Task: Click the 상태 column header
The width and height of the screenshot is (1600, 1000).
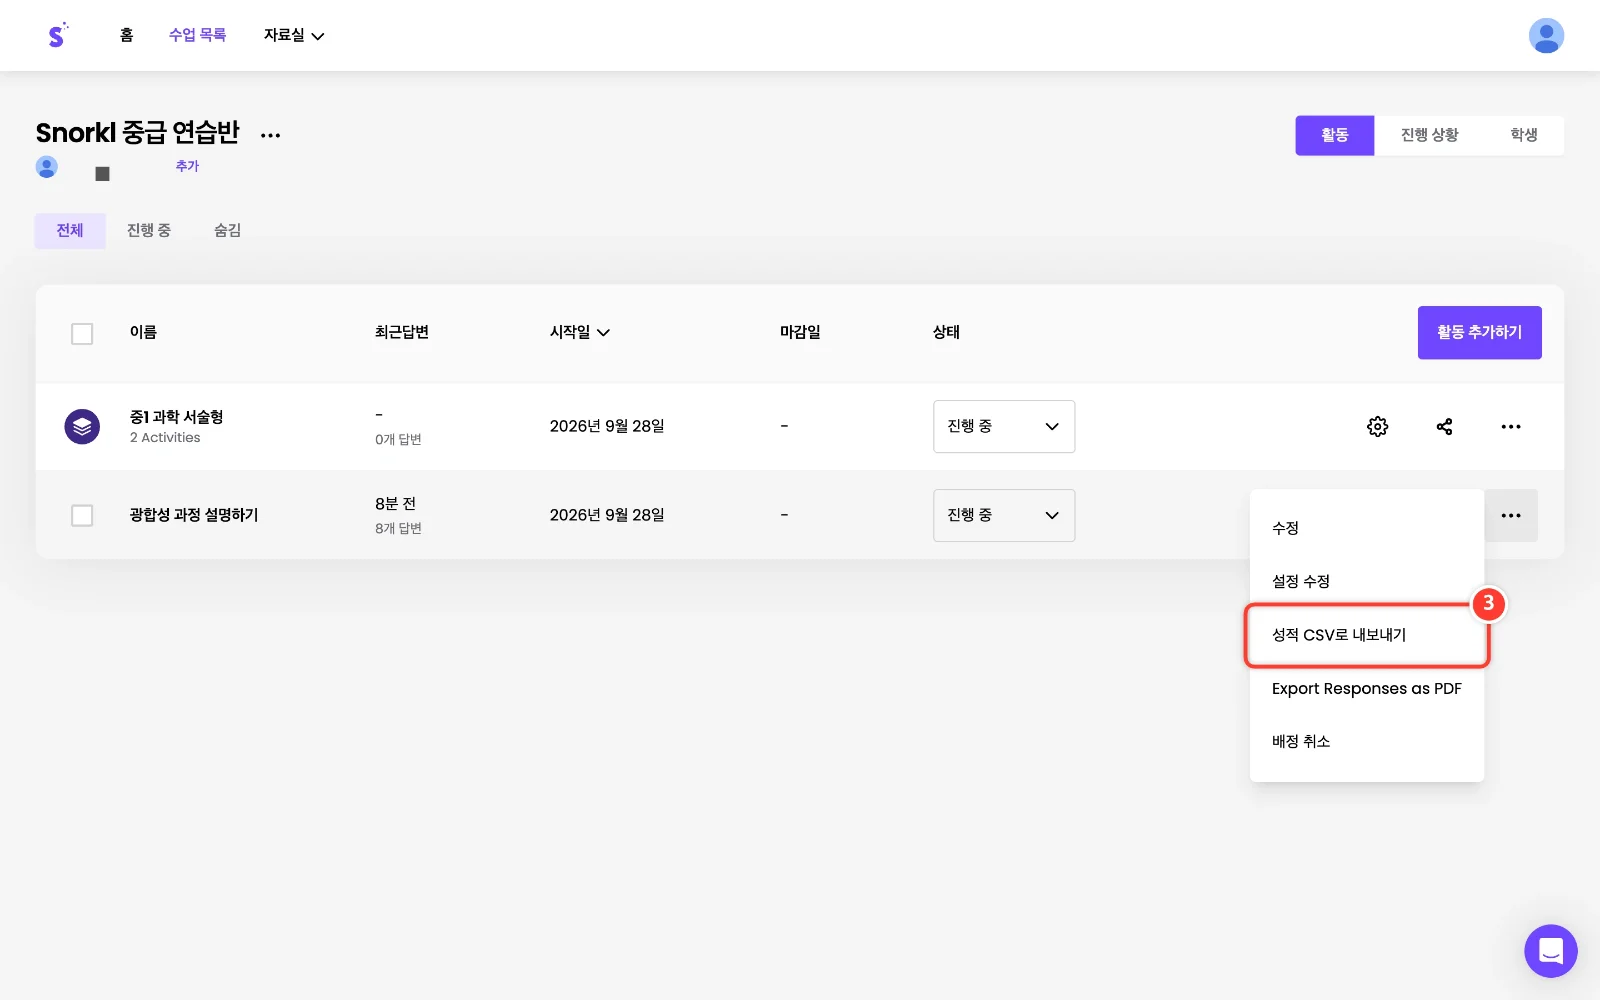Action: (x=946, y=332)
